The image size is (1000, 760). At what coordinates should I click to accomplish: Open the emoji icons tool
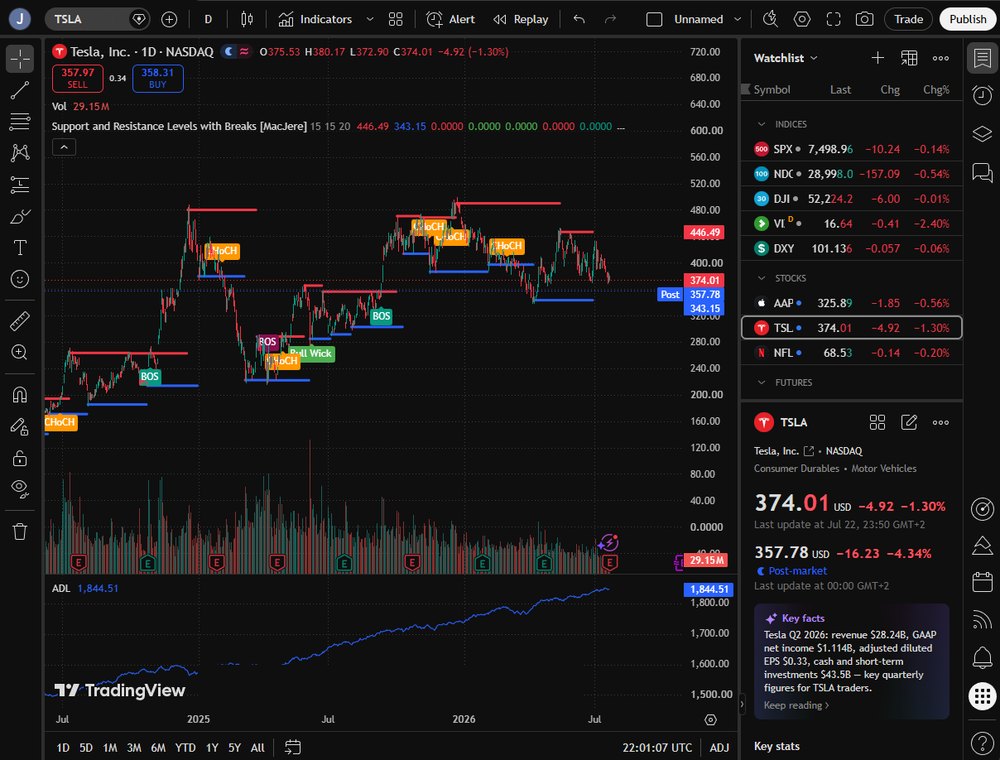(x=20, y=279)
